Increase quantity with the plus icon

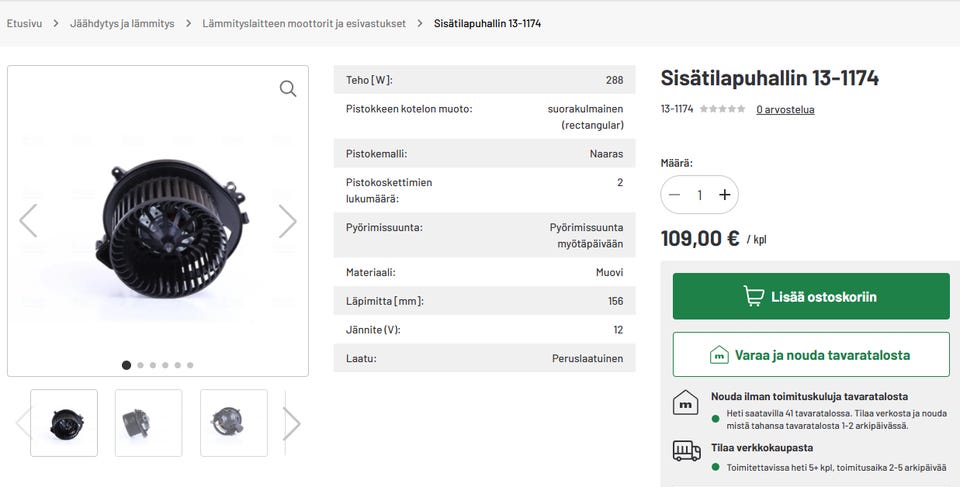[x=725, y=195]
